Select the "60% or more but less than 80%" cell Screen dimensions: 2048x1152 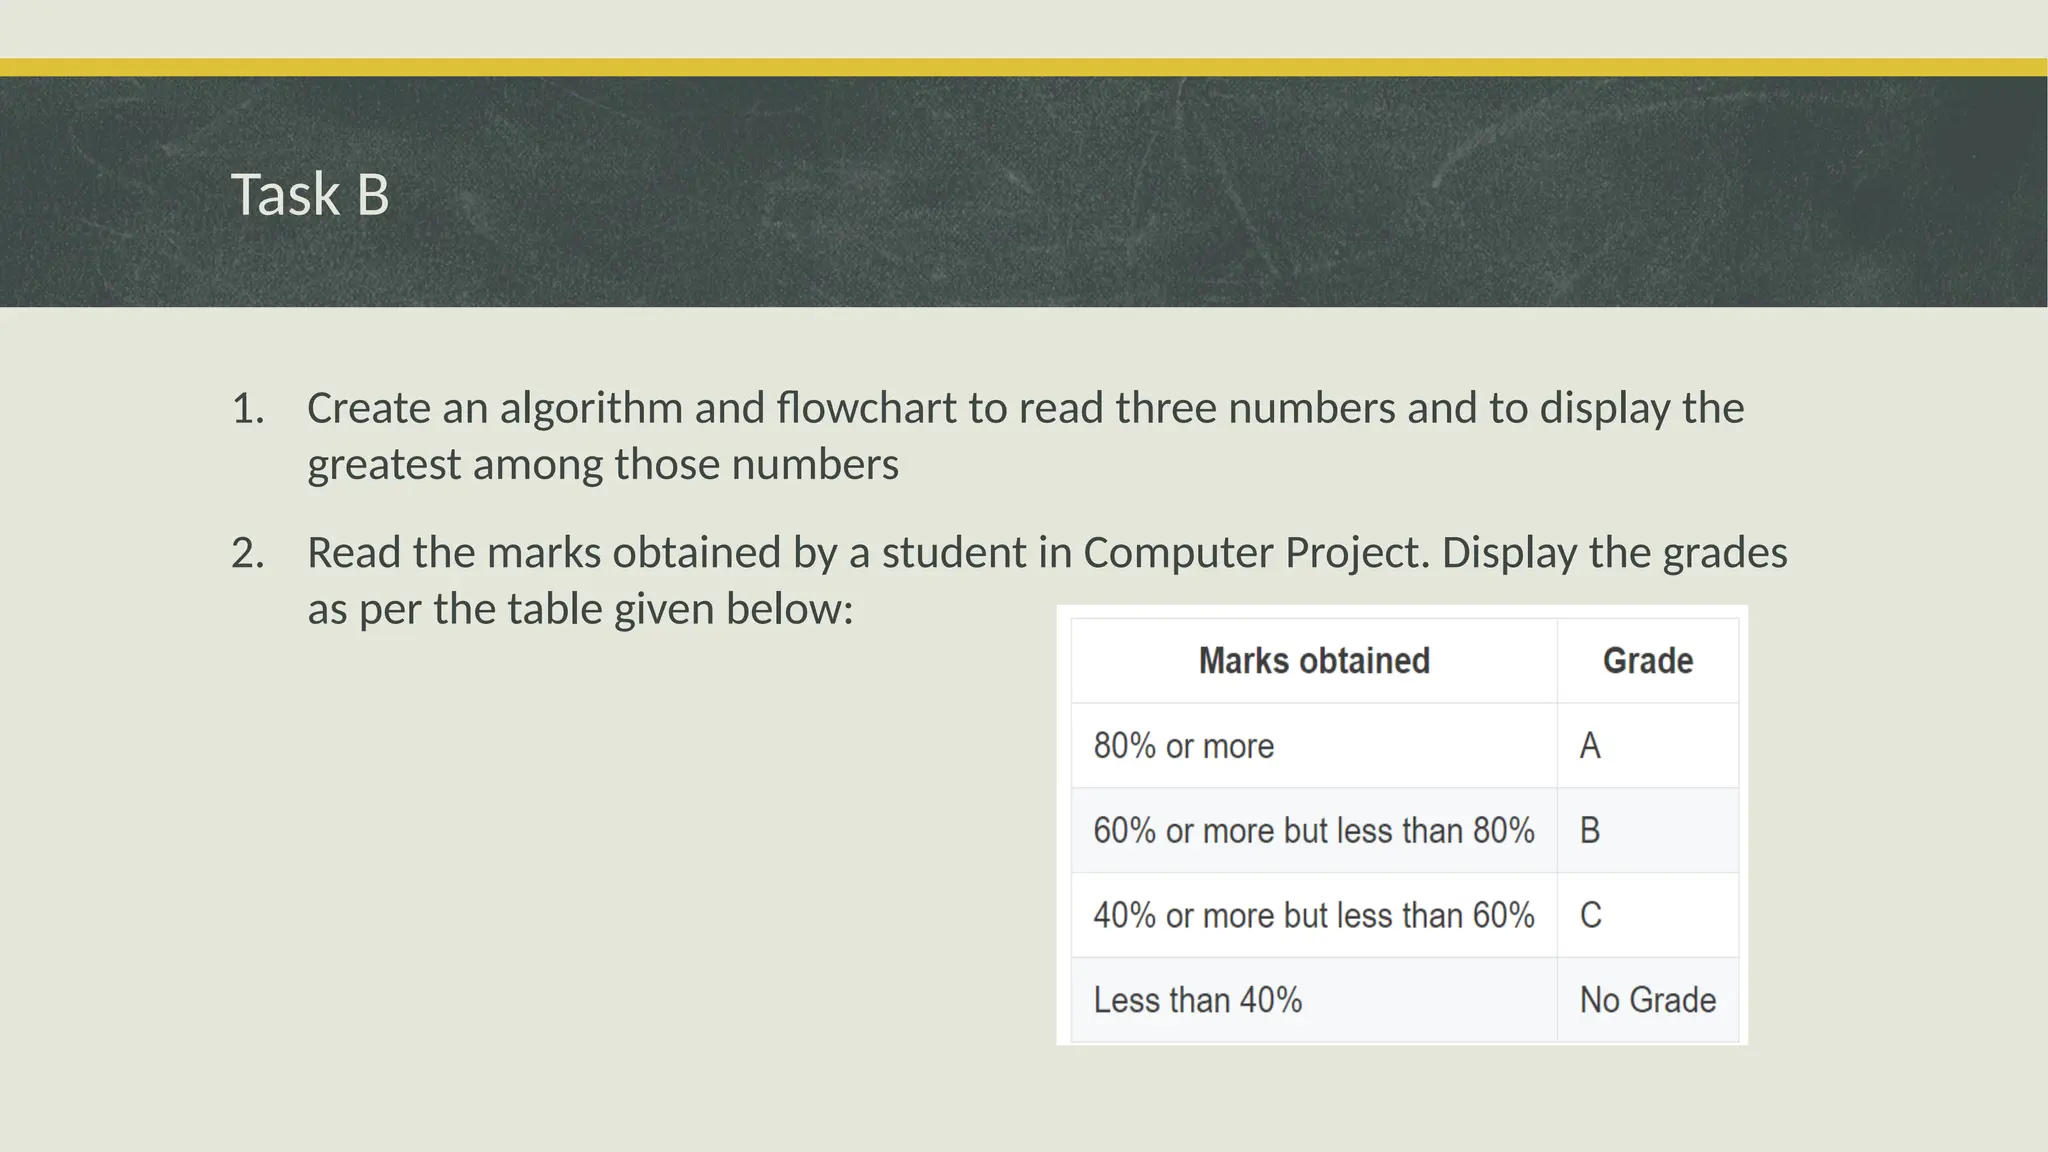click(x=1313, y=830)
